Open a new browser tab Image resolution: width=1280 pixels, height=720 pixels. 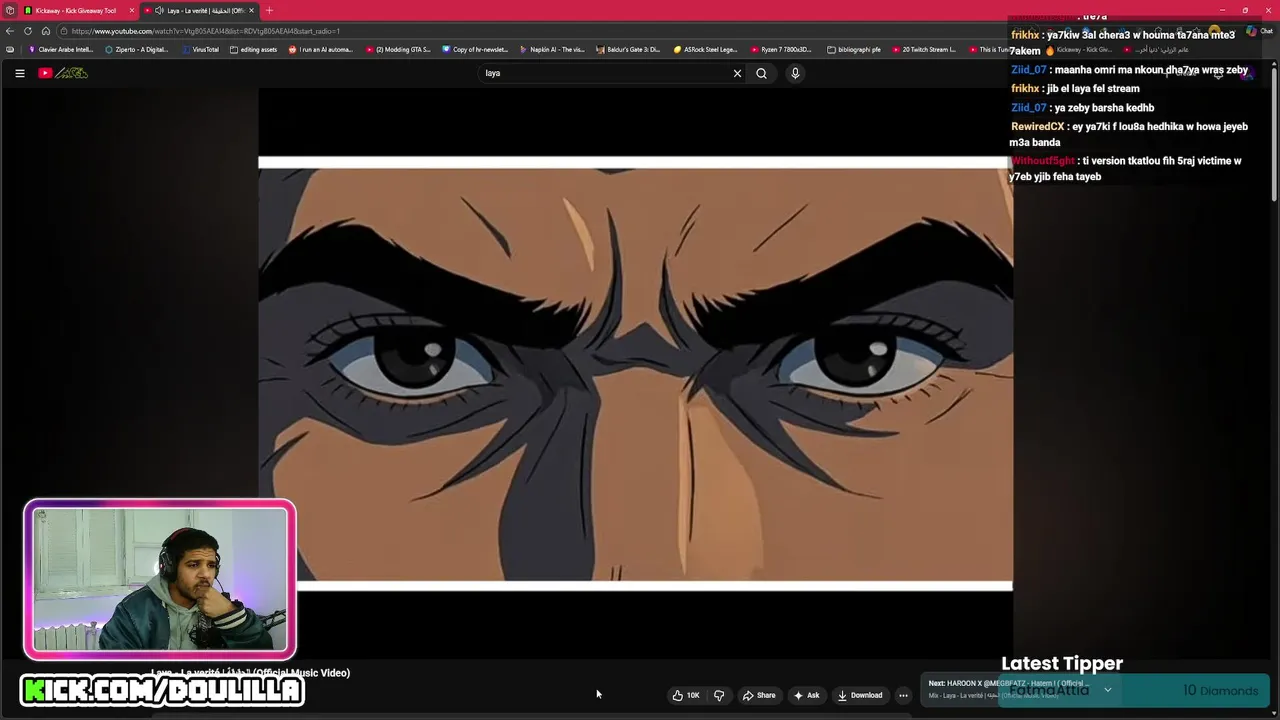tap(269, 10)
